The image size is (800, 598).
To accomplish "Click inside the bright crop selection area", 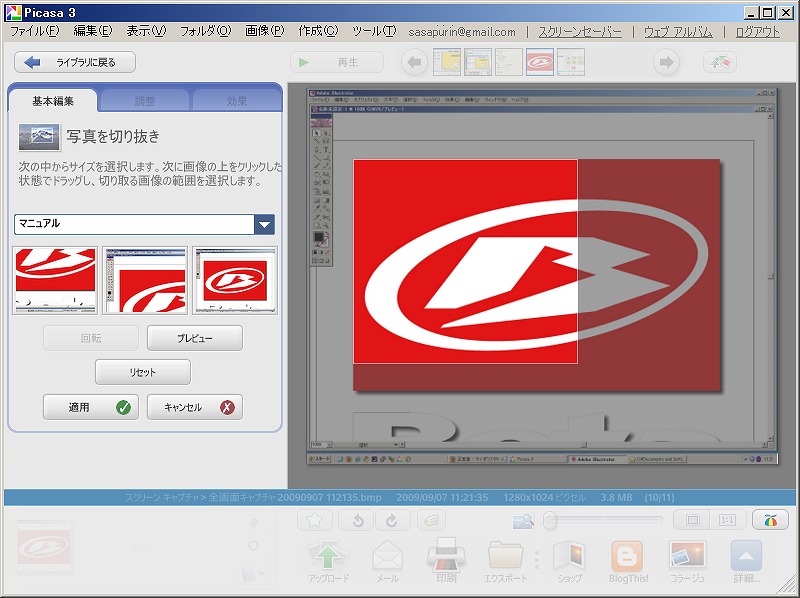I will coord(465,261).
